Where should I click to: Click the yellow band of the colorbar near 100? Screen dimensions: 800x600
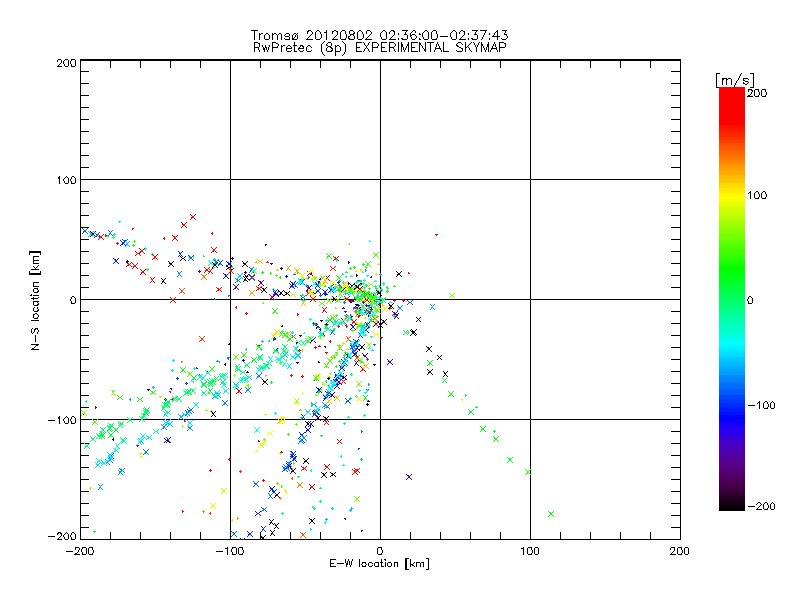pyautogui.click(x=732, y=195)
